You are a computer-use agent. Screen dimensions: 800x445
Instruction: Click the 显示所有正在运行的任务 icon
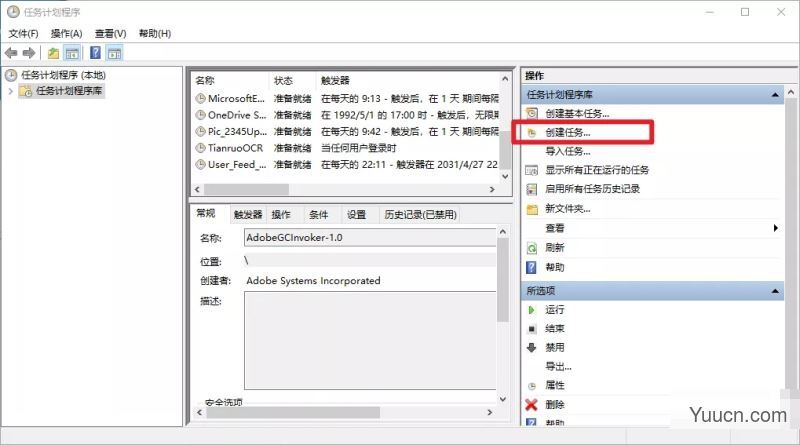click(532, 170)
